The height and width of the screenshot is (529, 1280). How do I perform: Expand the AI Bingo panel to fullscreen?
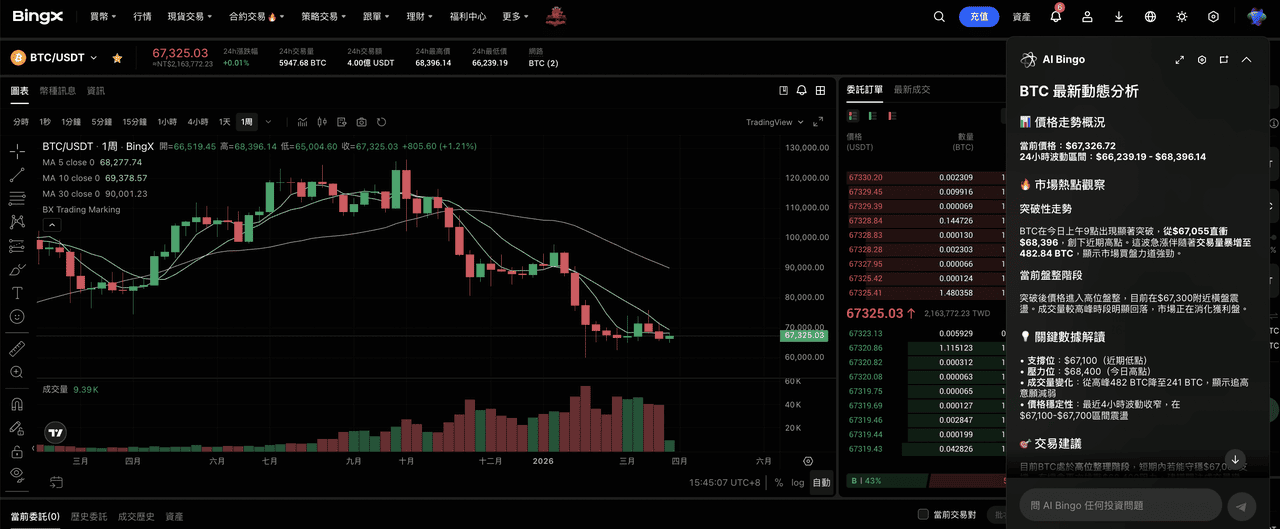point(1180,60)
